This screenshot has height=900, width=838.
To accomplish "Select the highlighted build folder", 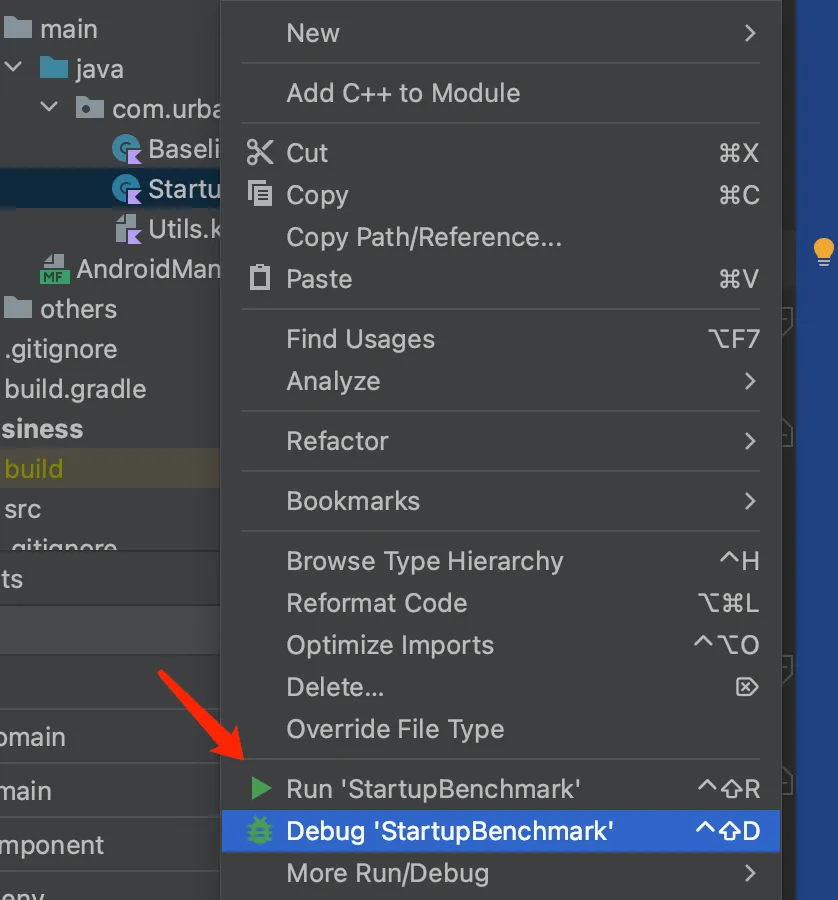I will 34,469.
